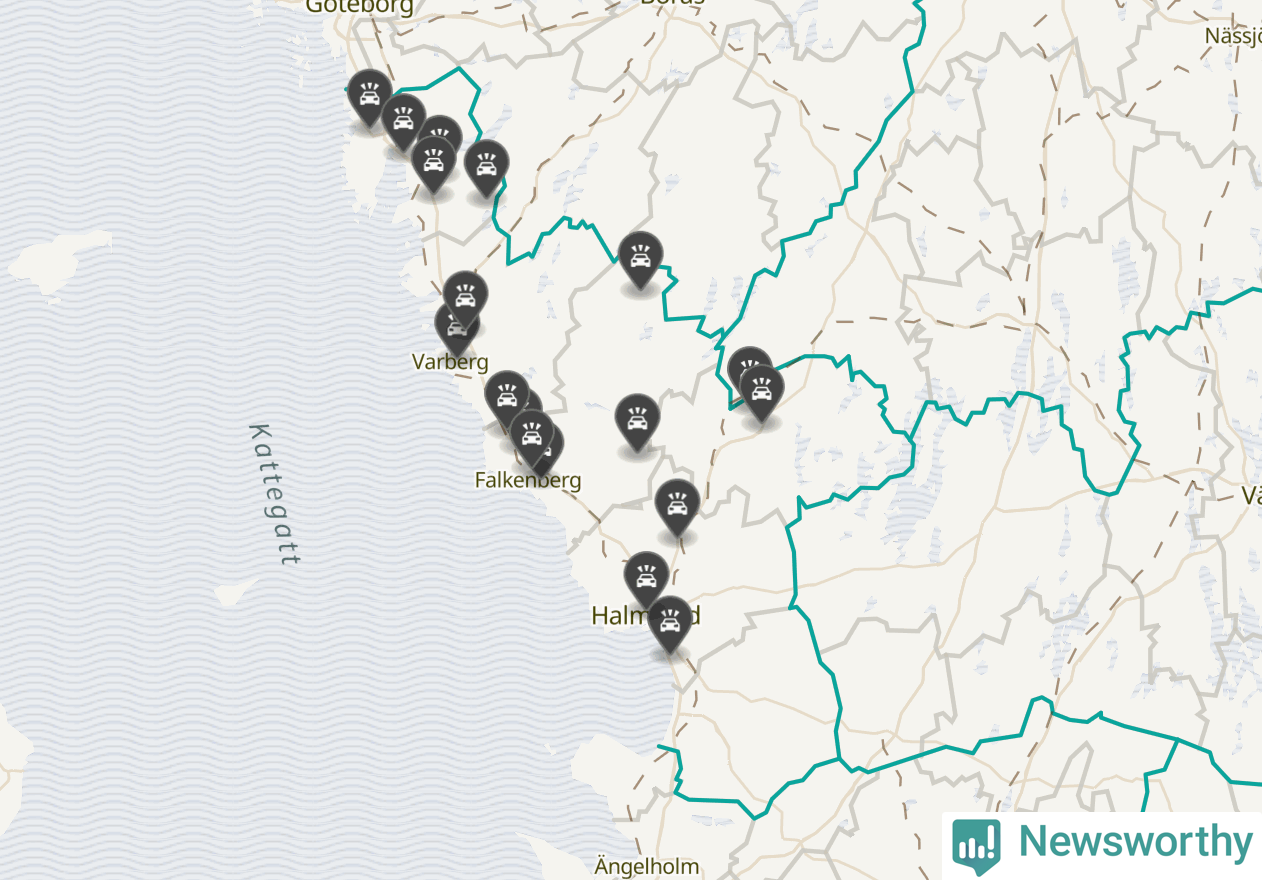Click the Falkenberg town label

[x=528, y=480]
